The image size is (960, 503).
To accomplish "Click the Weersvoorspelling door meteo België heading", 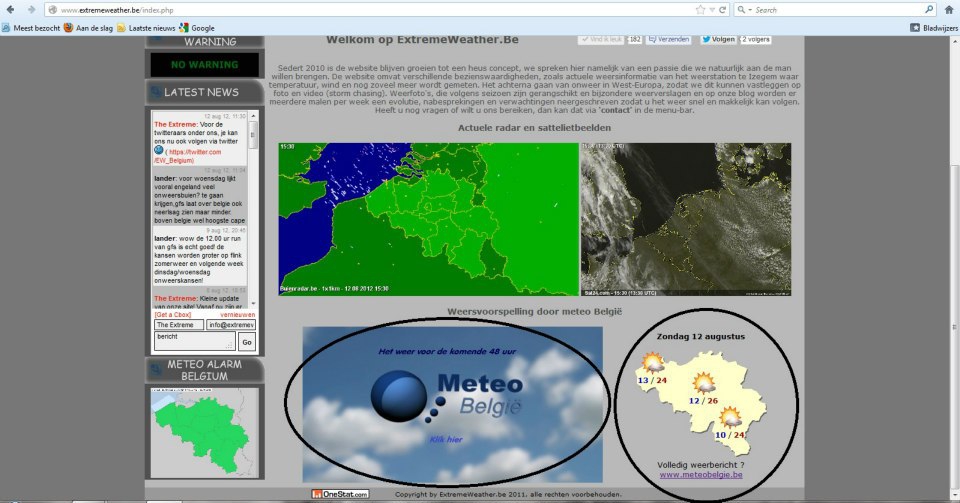I will [x=534, y=311].
